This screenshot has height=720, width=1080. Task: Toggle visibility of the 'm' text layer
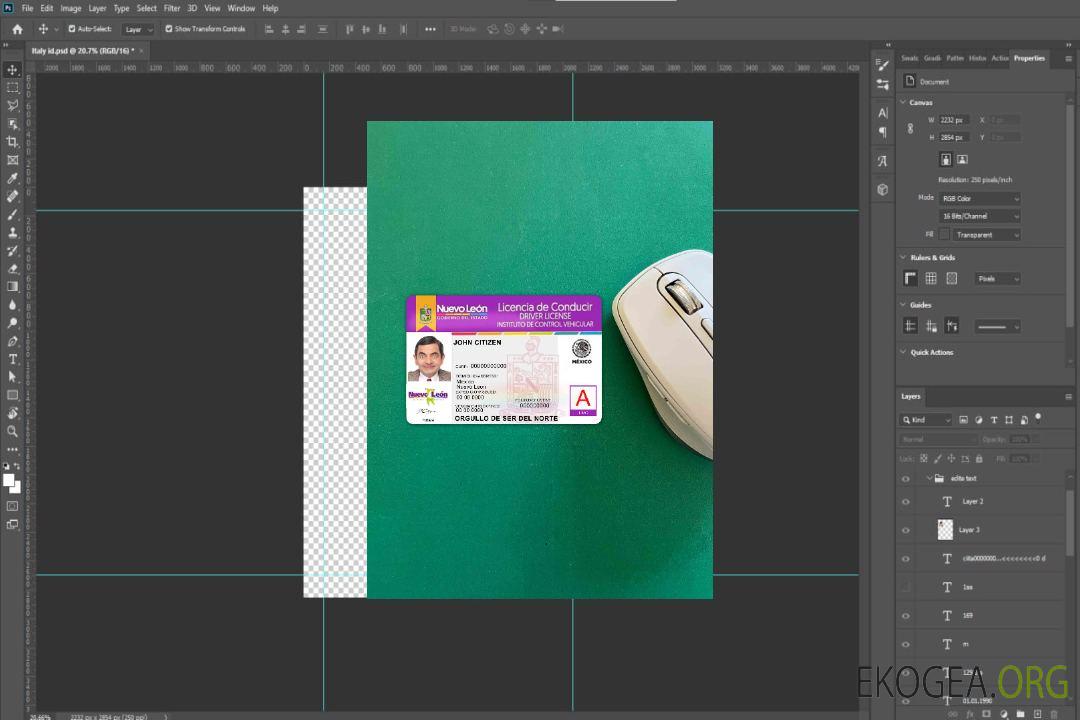coord(906,645)
